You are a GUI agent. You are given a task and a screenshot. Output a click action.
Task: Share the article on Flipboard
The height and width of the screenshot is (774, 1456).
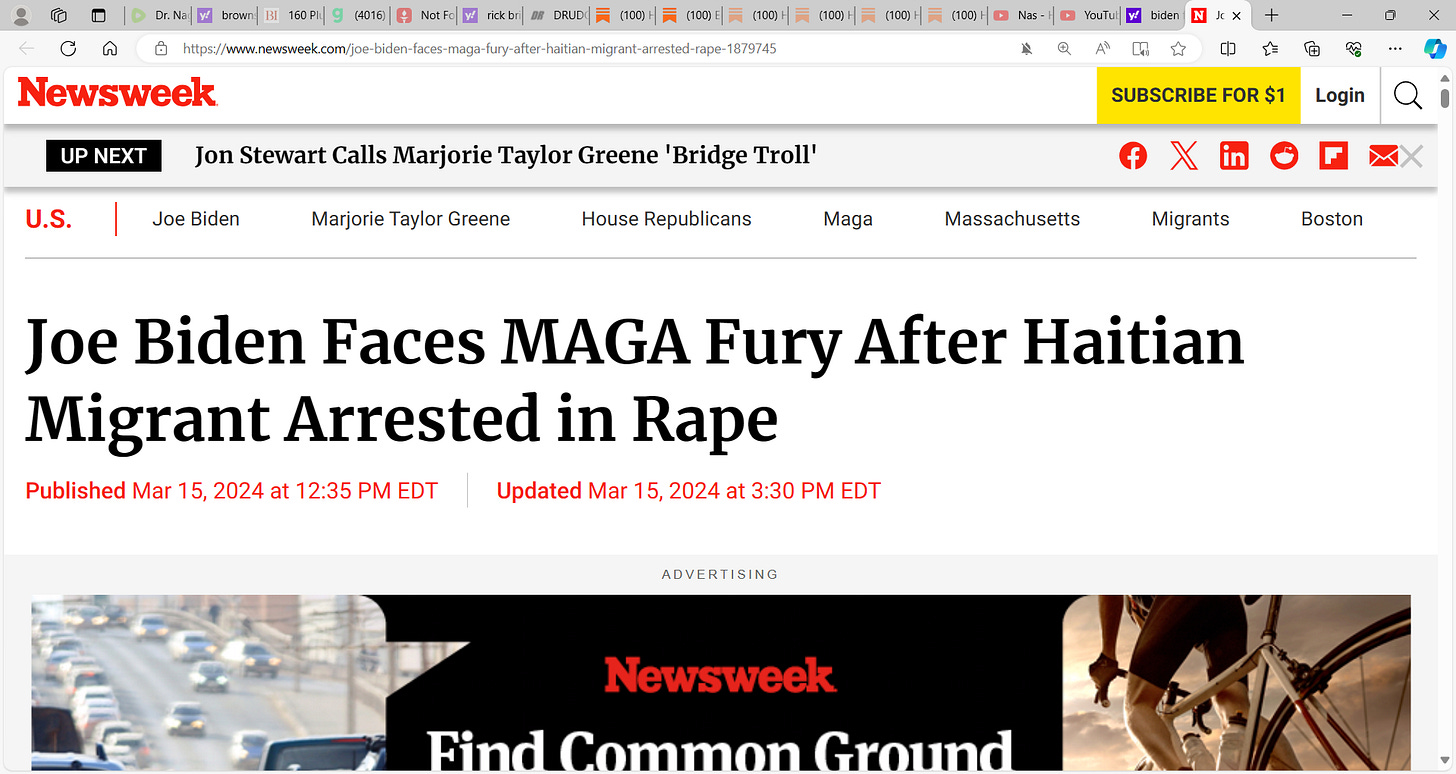coord(1334,156)
